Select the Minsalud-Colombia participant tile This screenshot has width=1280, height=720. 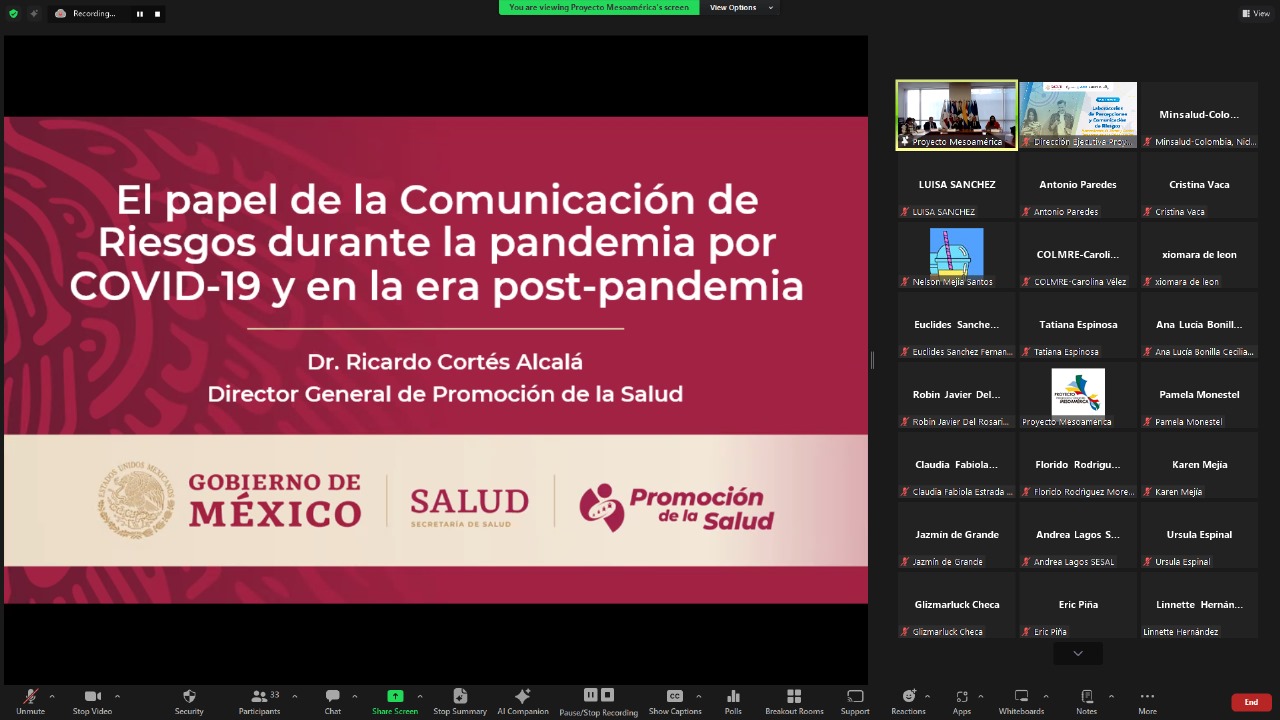coord(1199,115)
